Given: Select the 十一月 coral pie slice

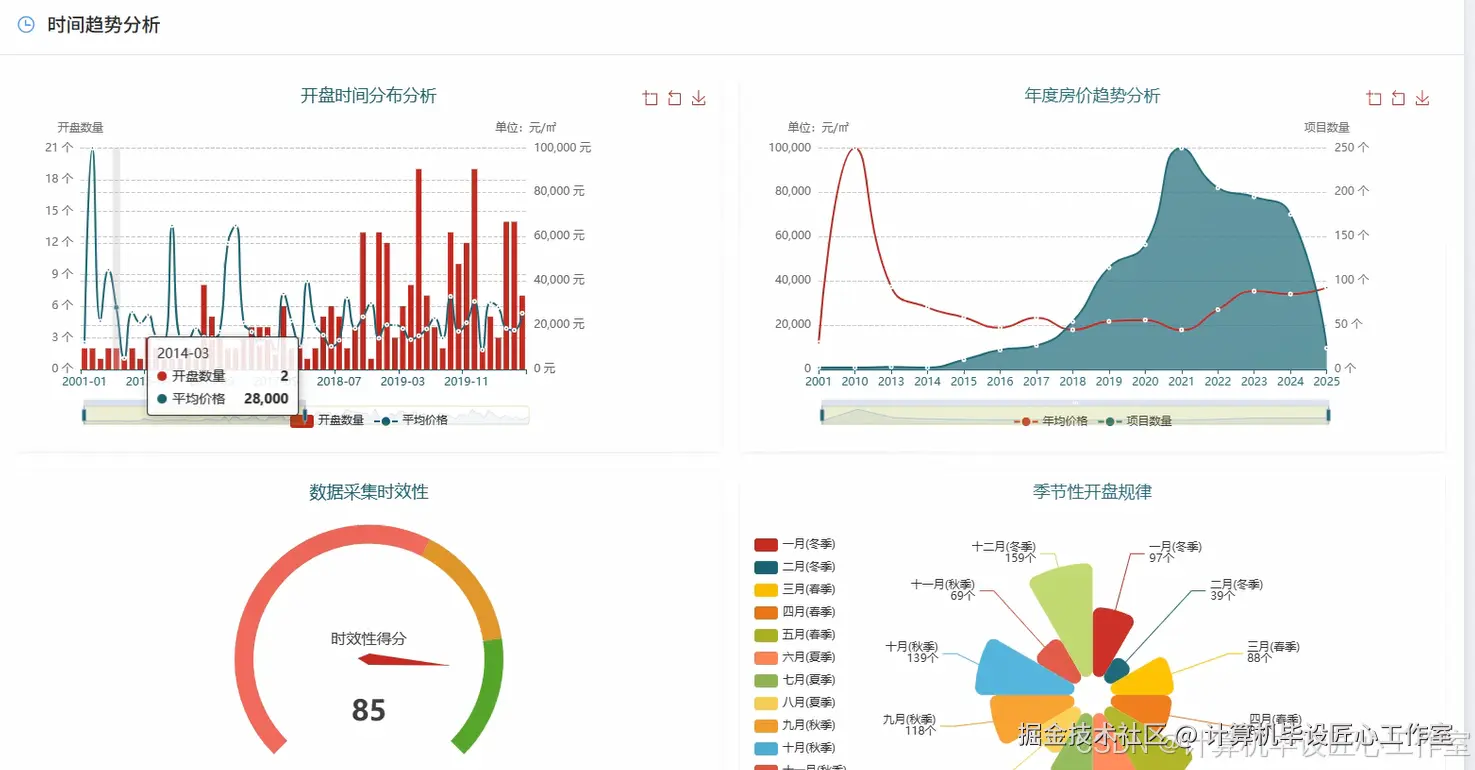Looking at the screenshot, I should pyautogui.click(x=1058, y=660).
